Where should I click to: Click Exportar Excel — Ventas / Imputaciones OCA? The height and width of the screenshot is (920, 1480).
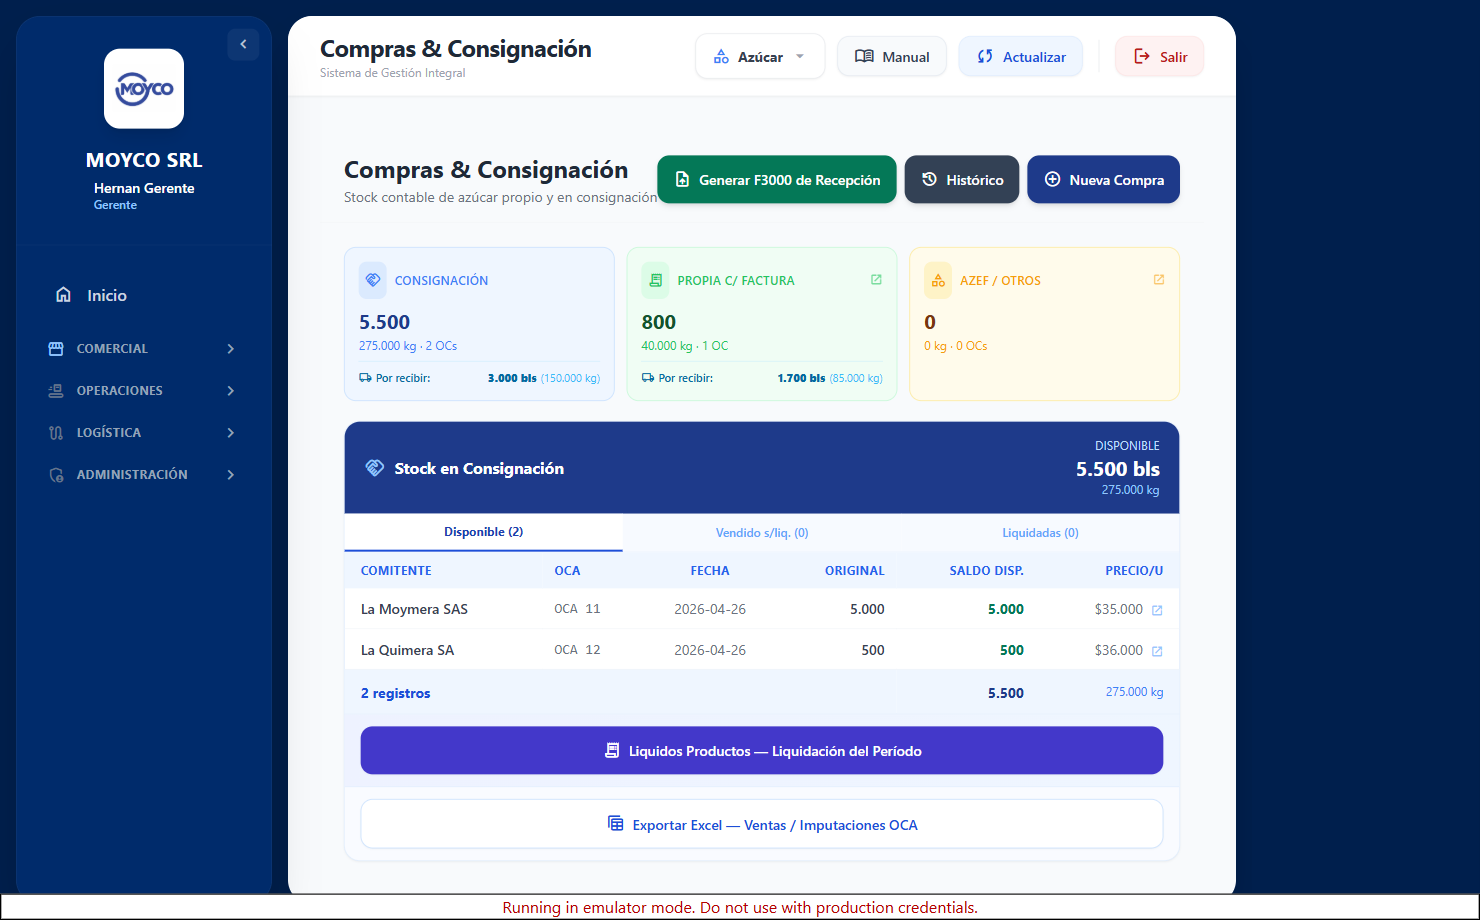(x=762, y=824)
